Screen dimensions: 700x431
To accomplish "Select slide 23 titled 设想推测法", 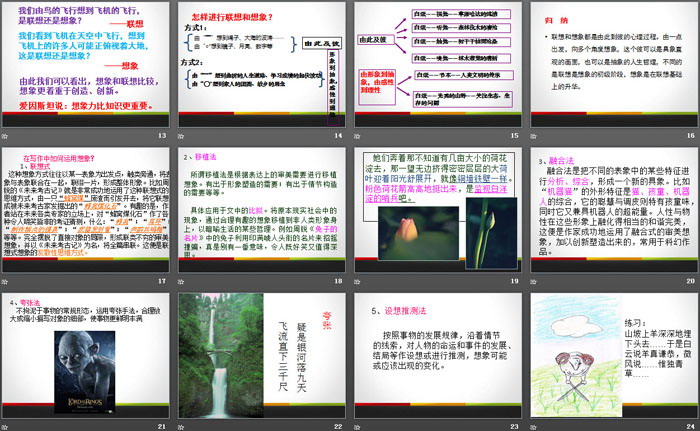I will pyautogui.click(x=437, y=356).
